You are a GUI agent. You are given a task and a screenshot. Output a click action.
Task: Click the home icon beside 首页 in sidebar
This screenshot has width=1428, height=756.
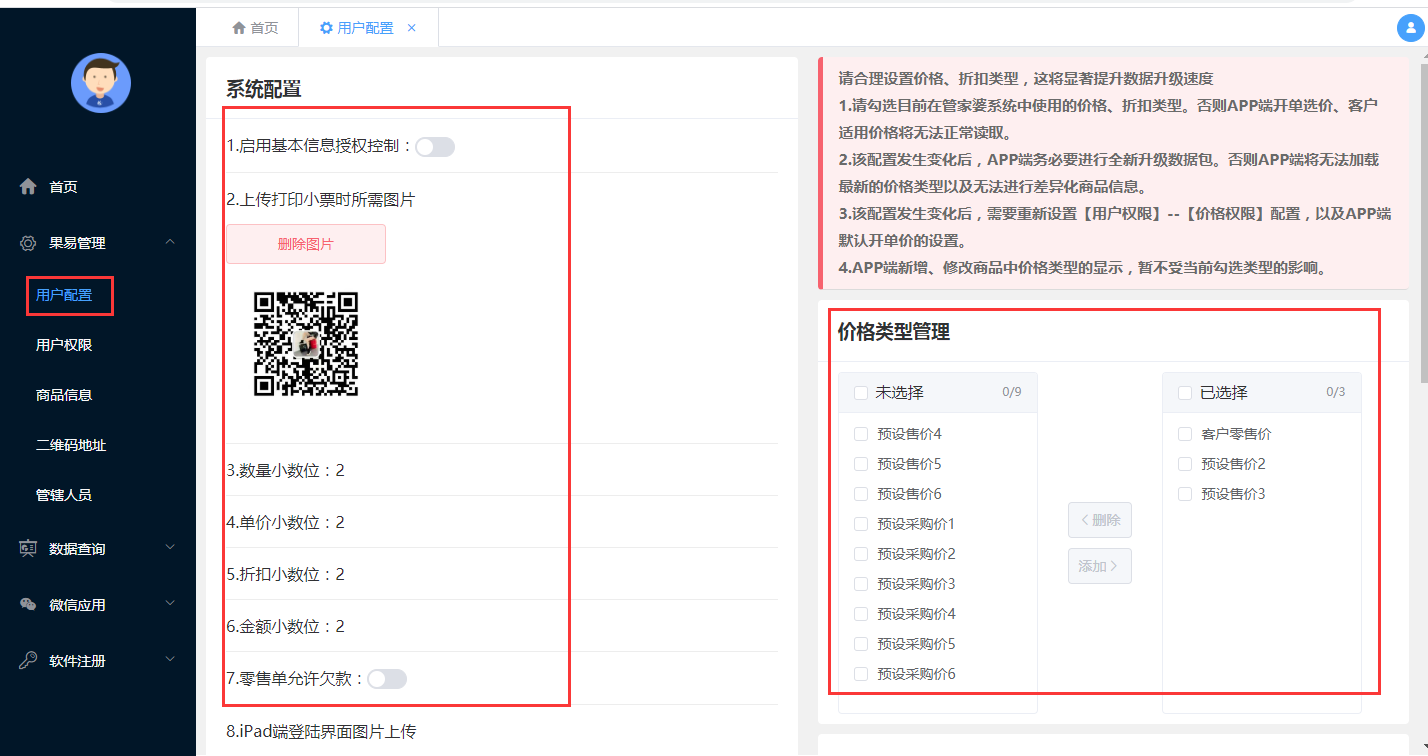tap(28, 187)
